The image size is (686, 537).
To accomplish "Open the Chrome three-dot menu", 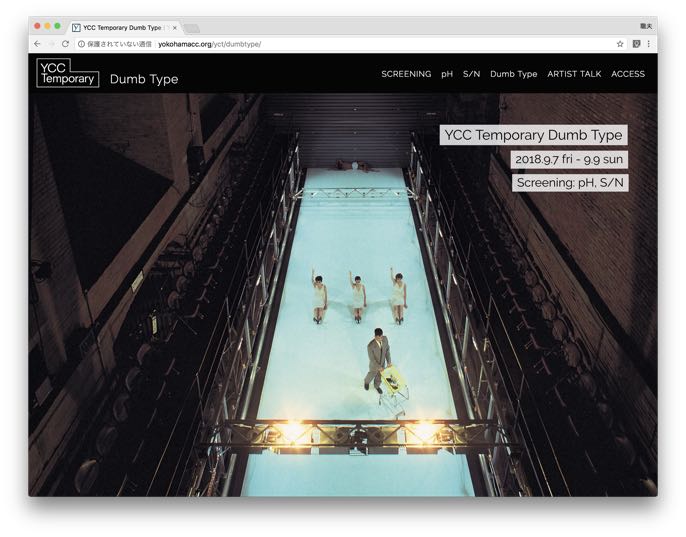I will pyautogui.click(x=649, y=44).
